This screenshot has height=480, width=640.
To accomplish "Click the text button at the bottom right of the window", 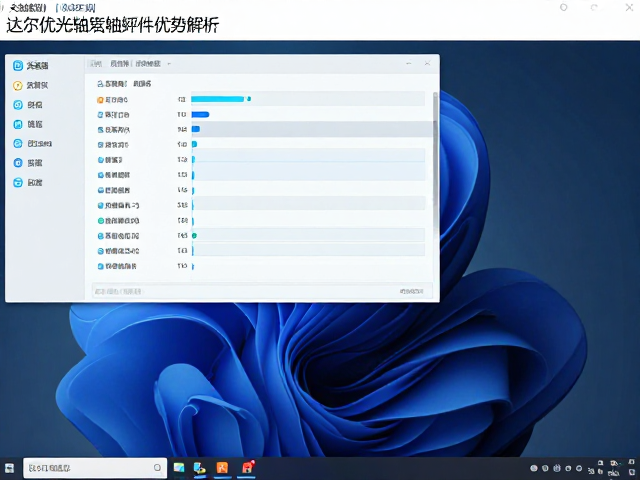I will 411,291.
